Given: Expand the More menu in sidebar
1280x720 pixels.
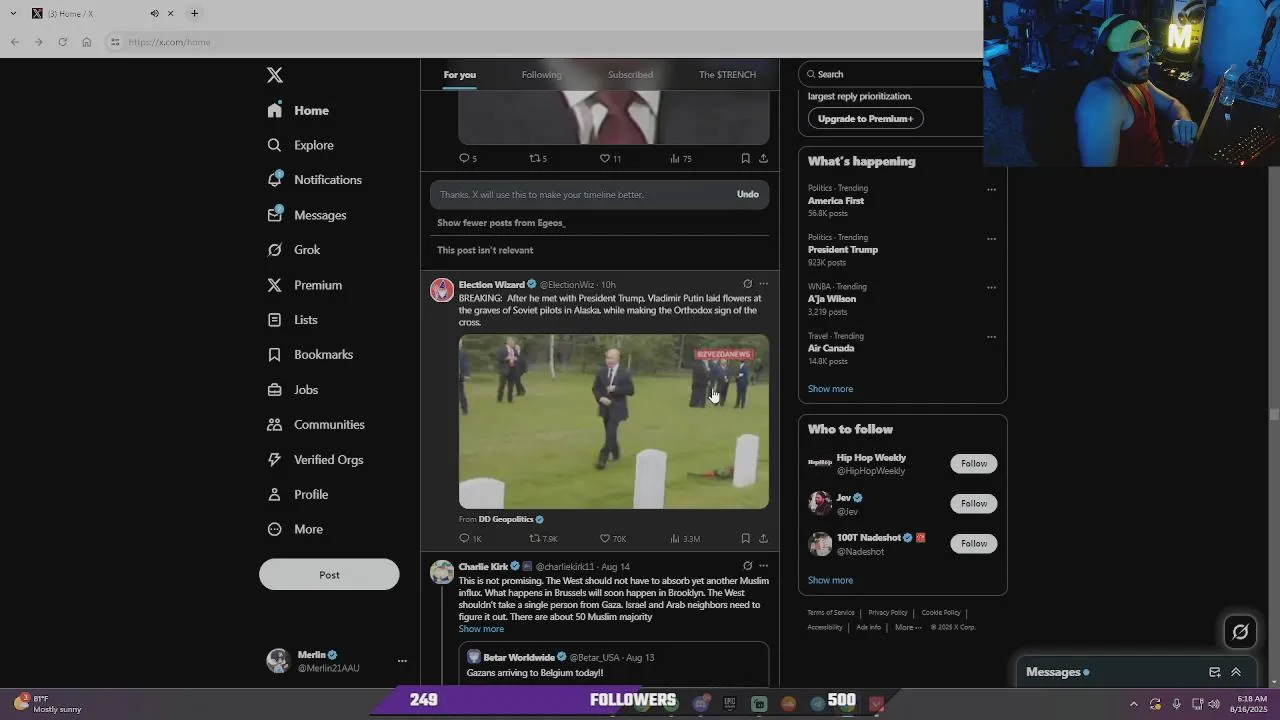Looking at the screenshot, I should [295, 530].
